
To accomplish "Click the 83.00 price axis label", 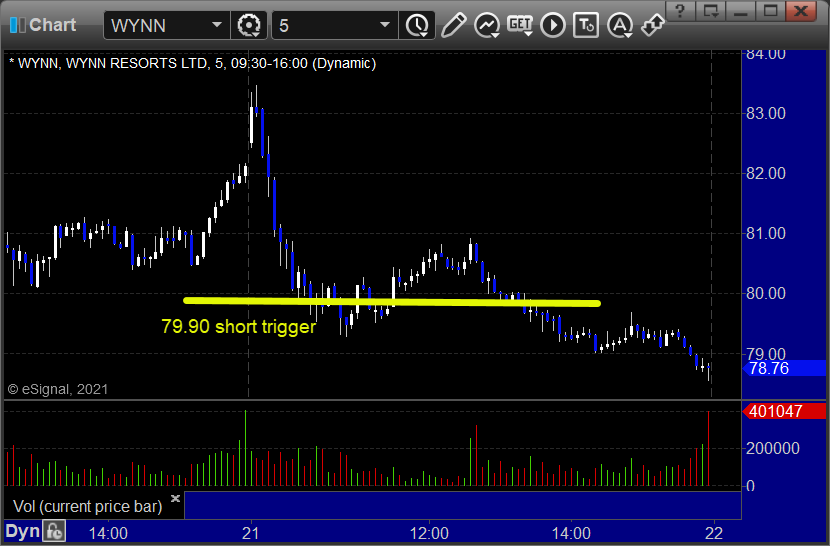I will tap(765, 113).
